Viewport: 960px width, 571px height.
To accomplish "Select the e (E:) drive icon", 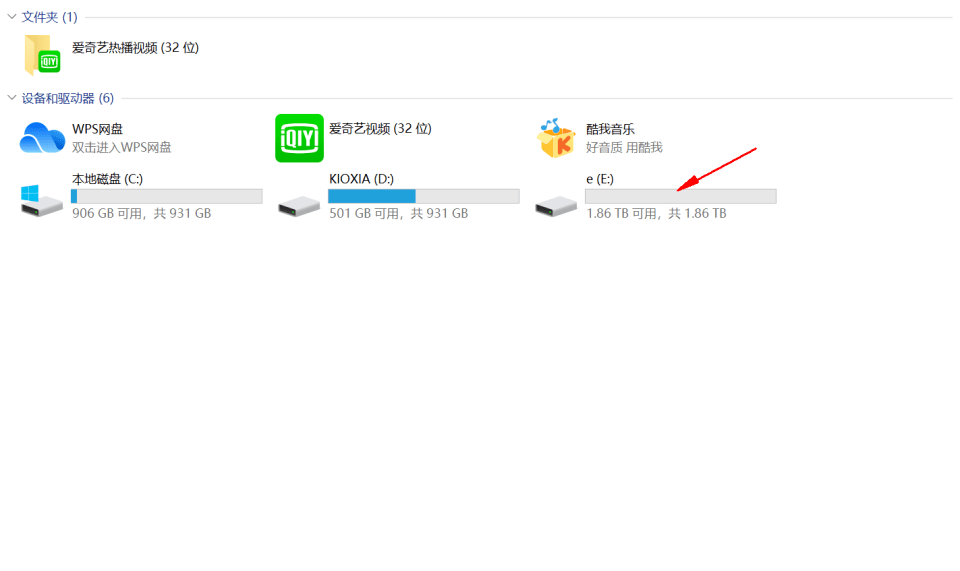I will point(556,206).
